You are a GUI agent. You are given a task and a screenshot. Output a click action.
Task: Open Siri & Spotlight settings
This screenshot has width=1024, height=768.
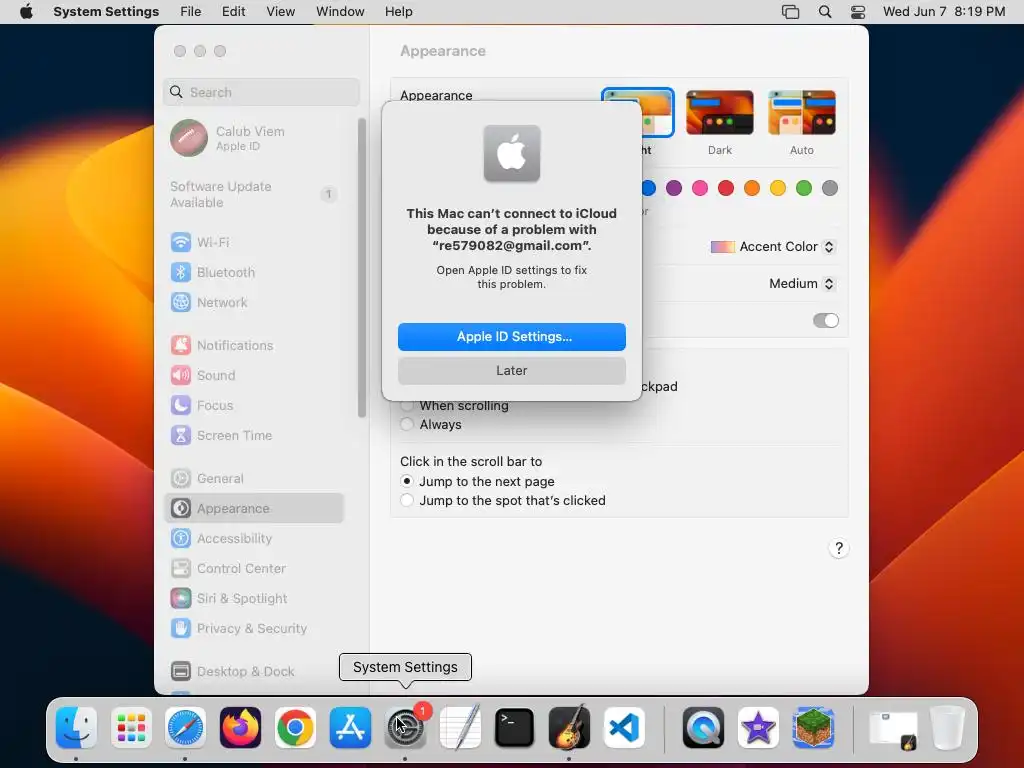coord(254,599)
